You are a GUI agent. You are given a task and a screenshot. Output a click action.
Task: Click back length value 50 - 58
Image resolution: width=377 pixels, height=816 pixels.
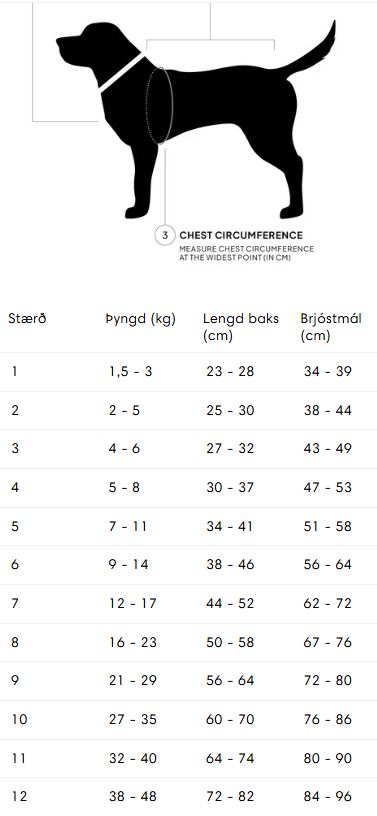click(x=231, y=642)
